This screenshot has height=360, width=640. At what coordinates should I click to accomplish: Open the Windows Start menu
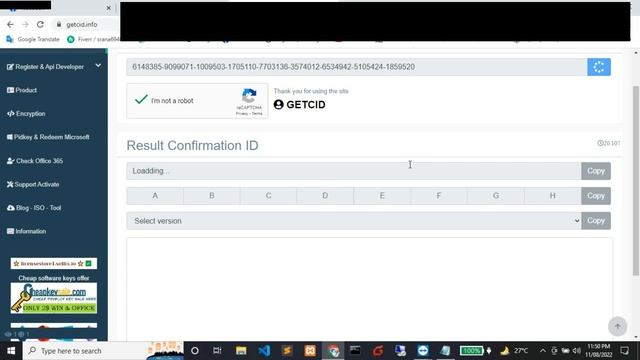tap(11, 351)
